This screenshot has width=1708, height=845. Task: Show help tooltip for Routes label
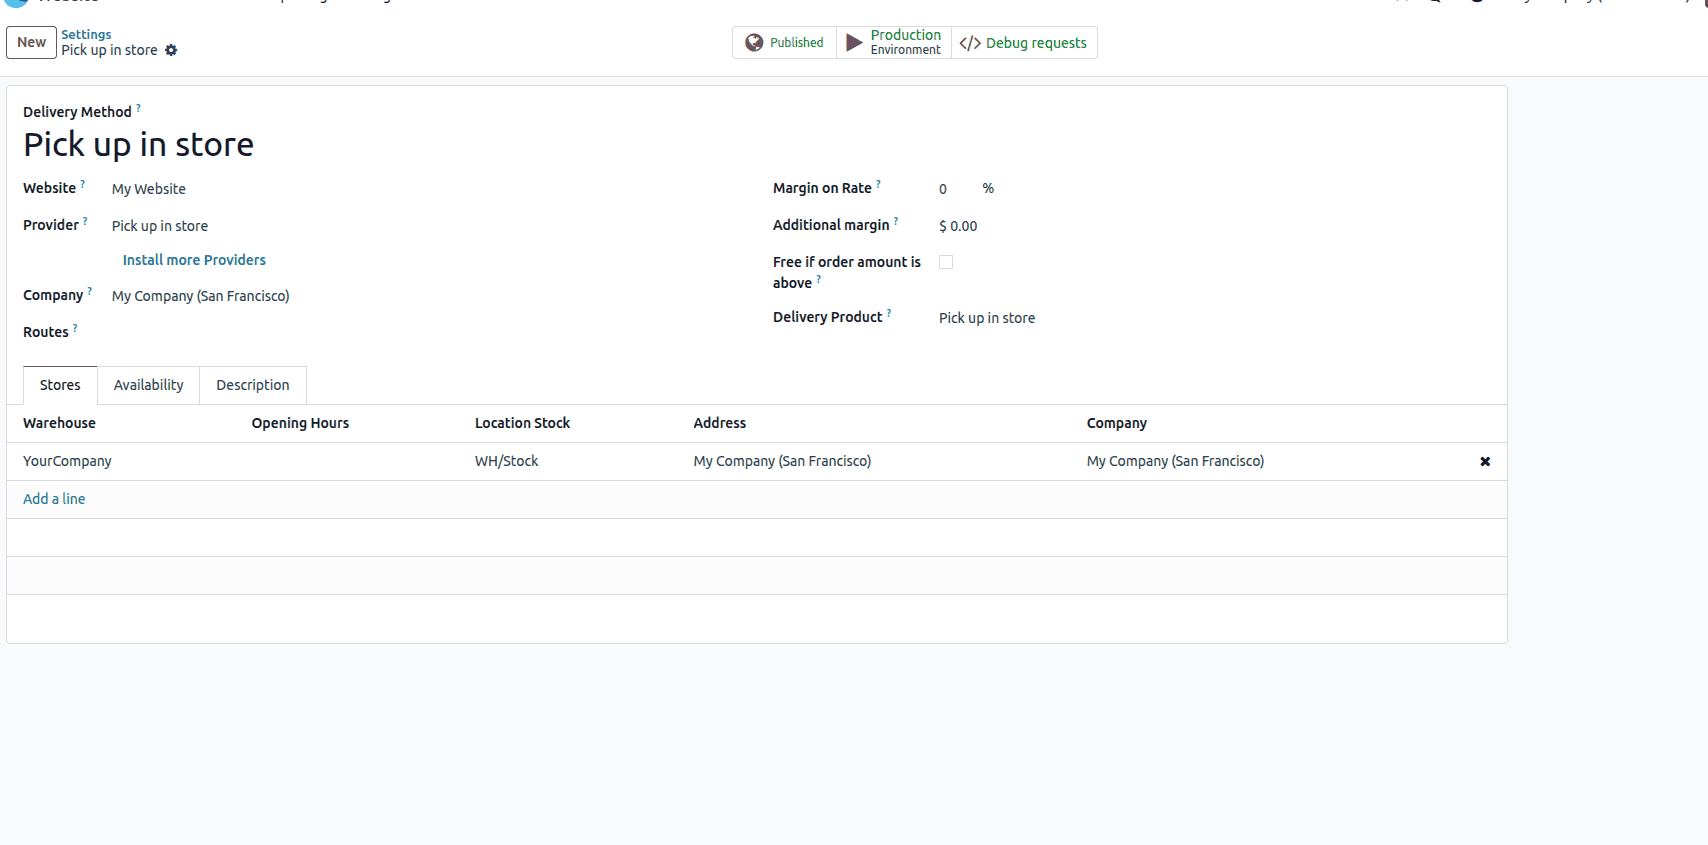(x=76, y=327)
